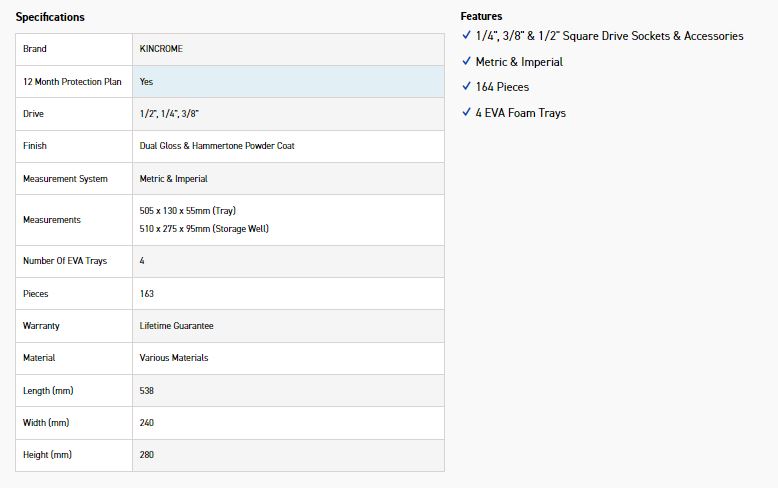778x488 pixels.
Task: Click the Height (mm) value 280
Action: coord(147,455)
